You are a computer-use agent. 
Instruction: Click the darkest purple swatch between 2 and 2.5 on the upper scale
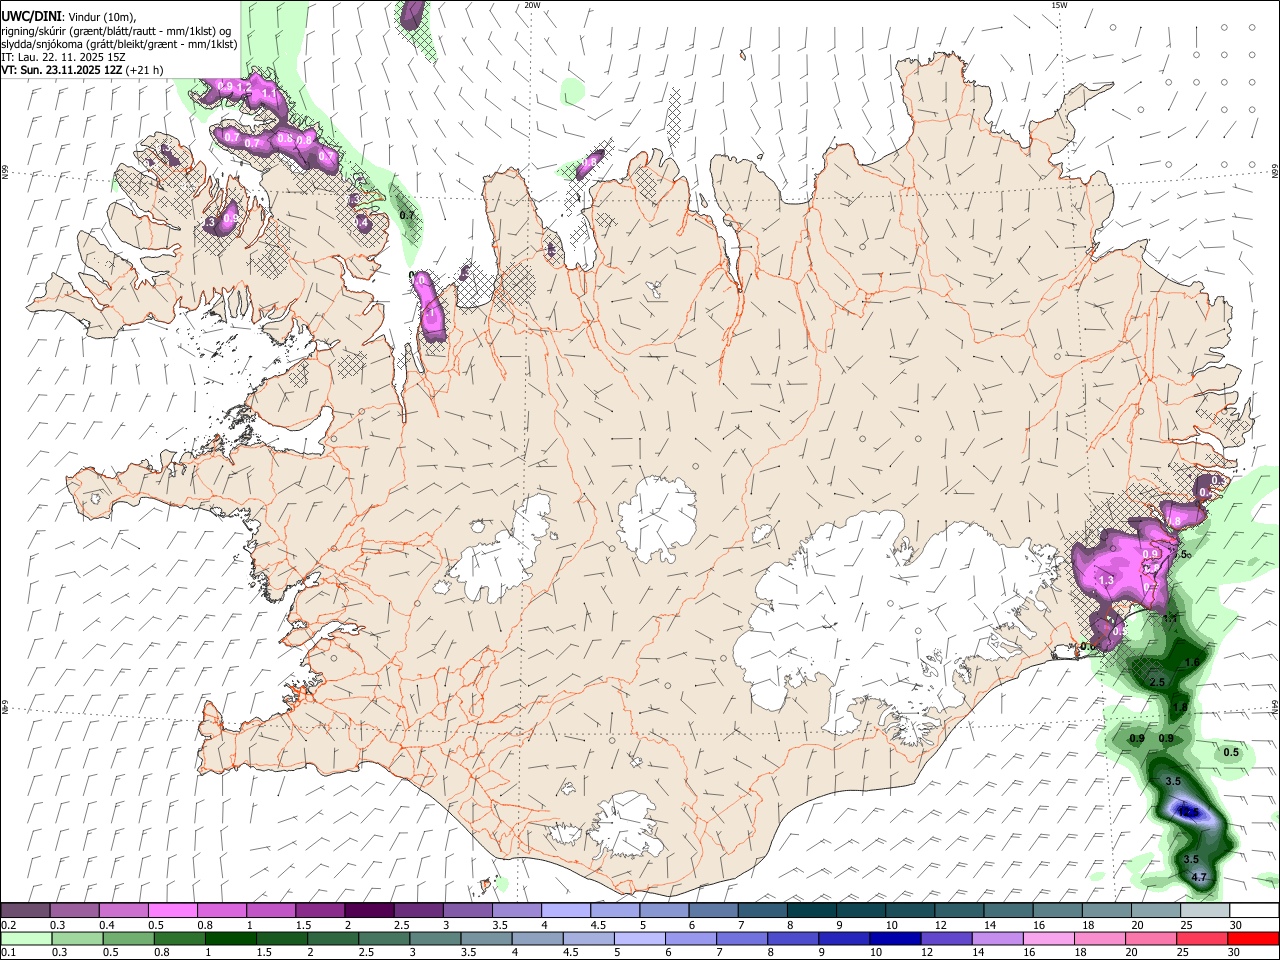pos(369,911)
